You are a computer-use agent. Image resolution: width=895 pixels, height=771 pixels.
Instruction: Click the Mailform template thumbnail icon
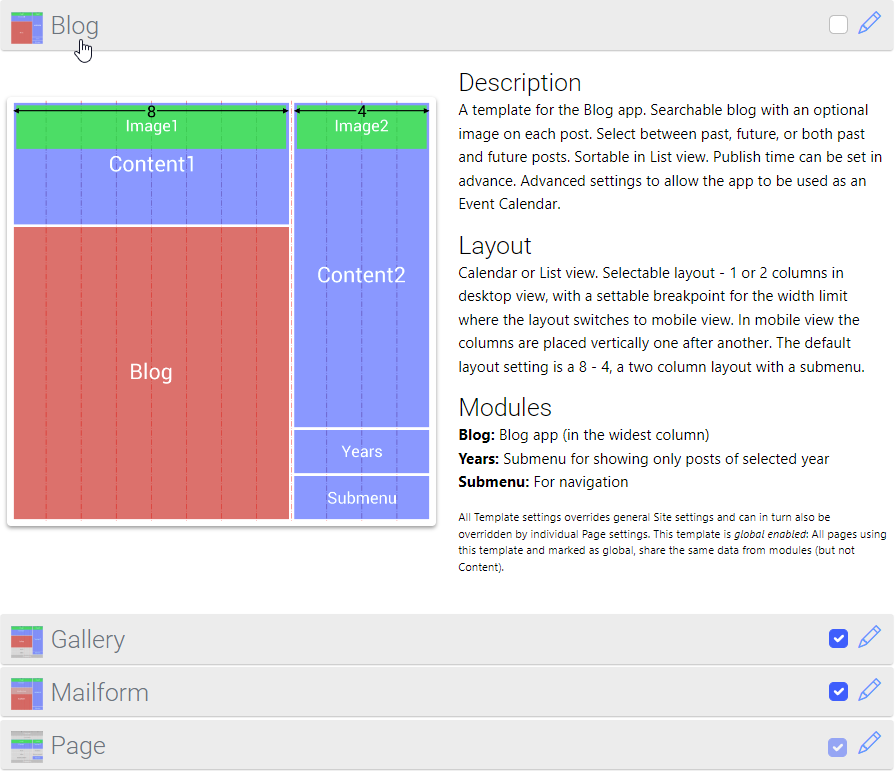click(27, 693)
